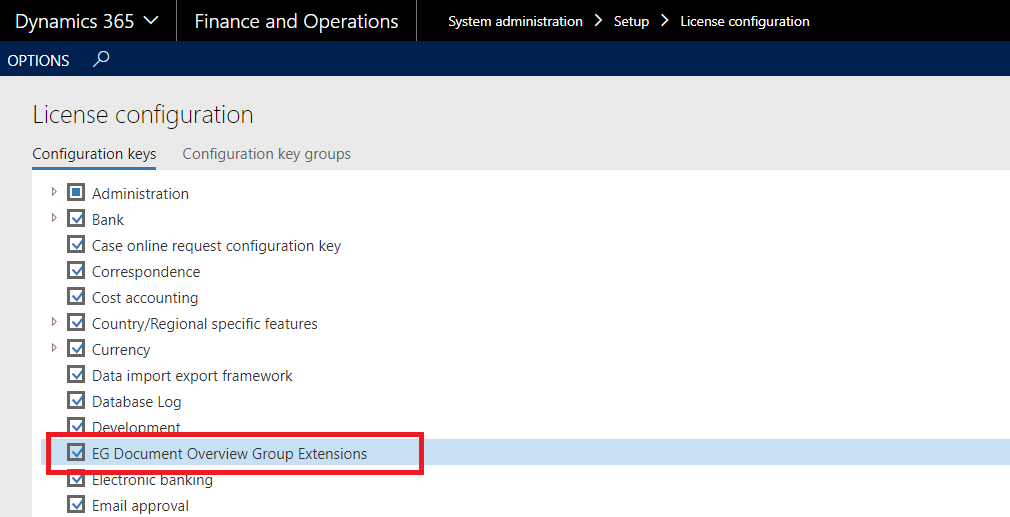Expand the Currency tree node

[54, 348]
